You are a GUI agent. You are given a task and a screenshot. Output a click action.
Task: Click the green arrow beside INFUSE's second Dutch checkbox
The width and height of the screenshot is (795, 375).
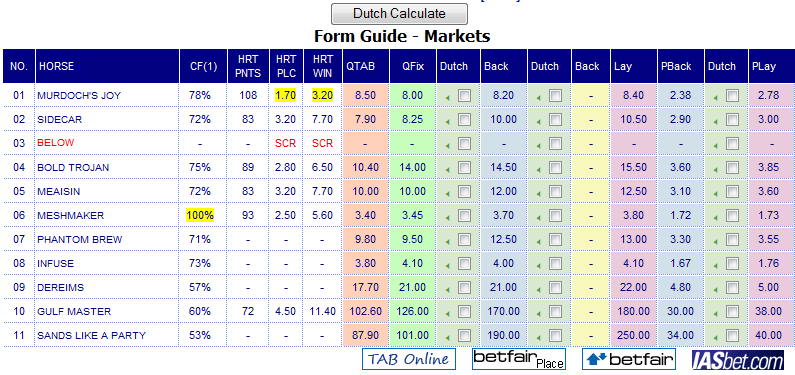coord(539,264)
